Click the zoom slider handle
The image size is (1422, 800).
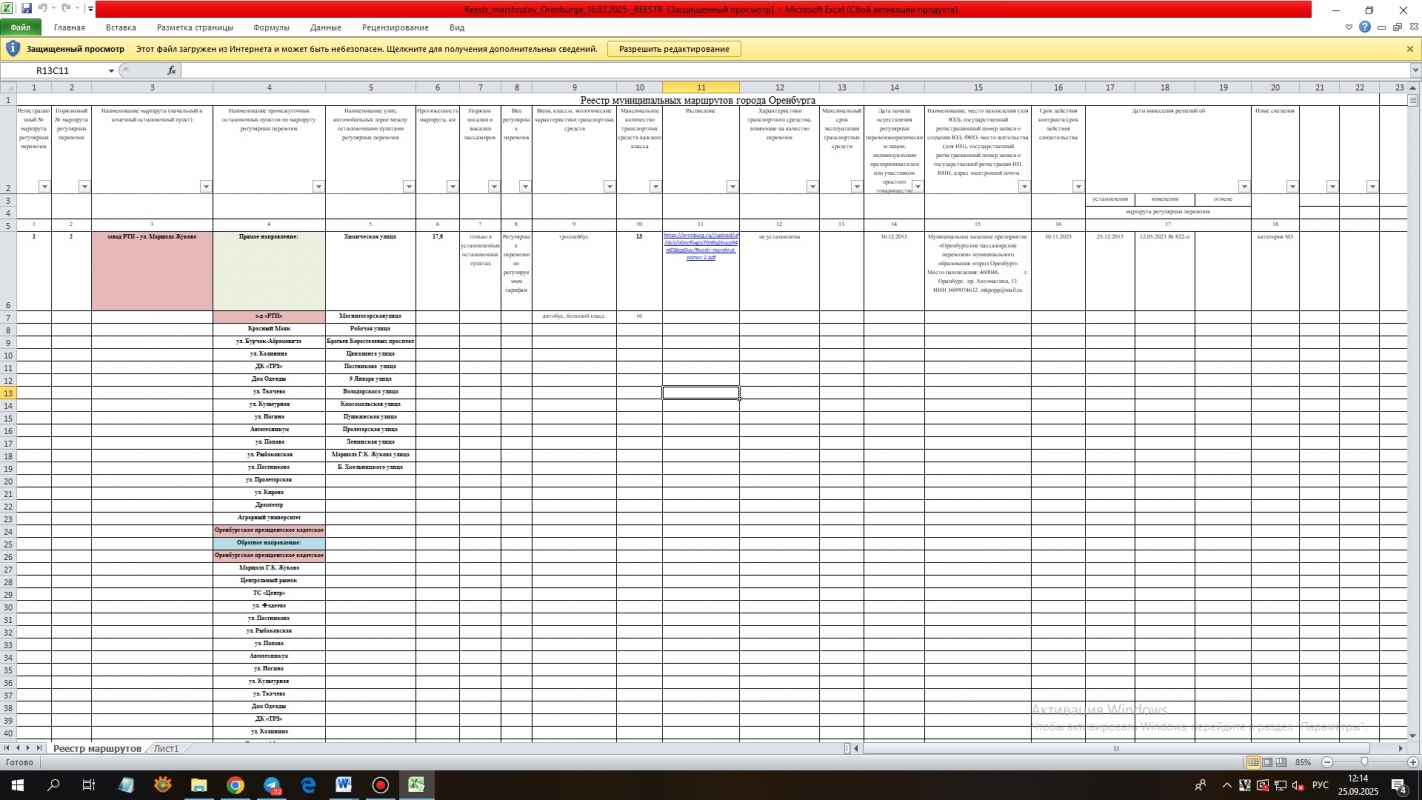tap(1364, 762)
